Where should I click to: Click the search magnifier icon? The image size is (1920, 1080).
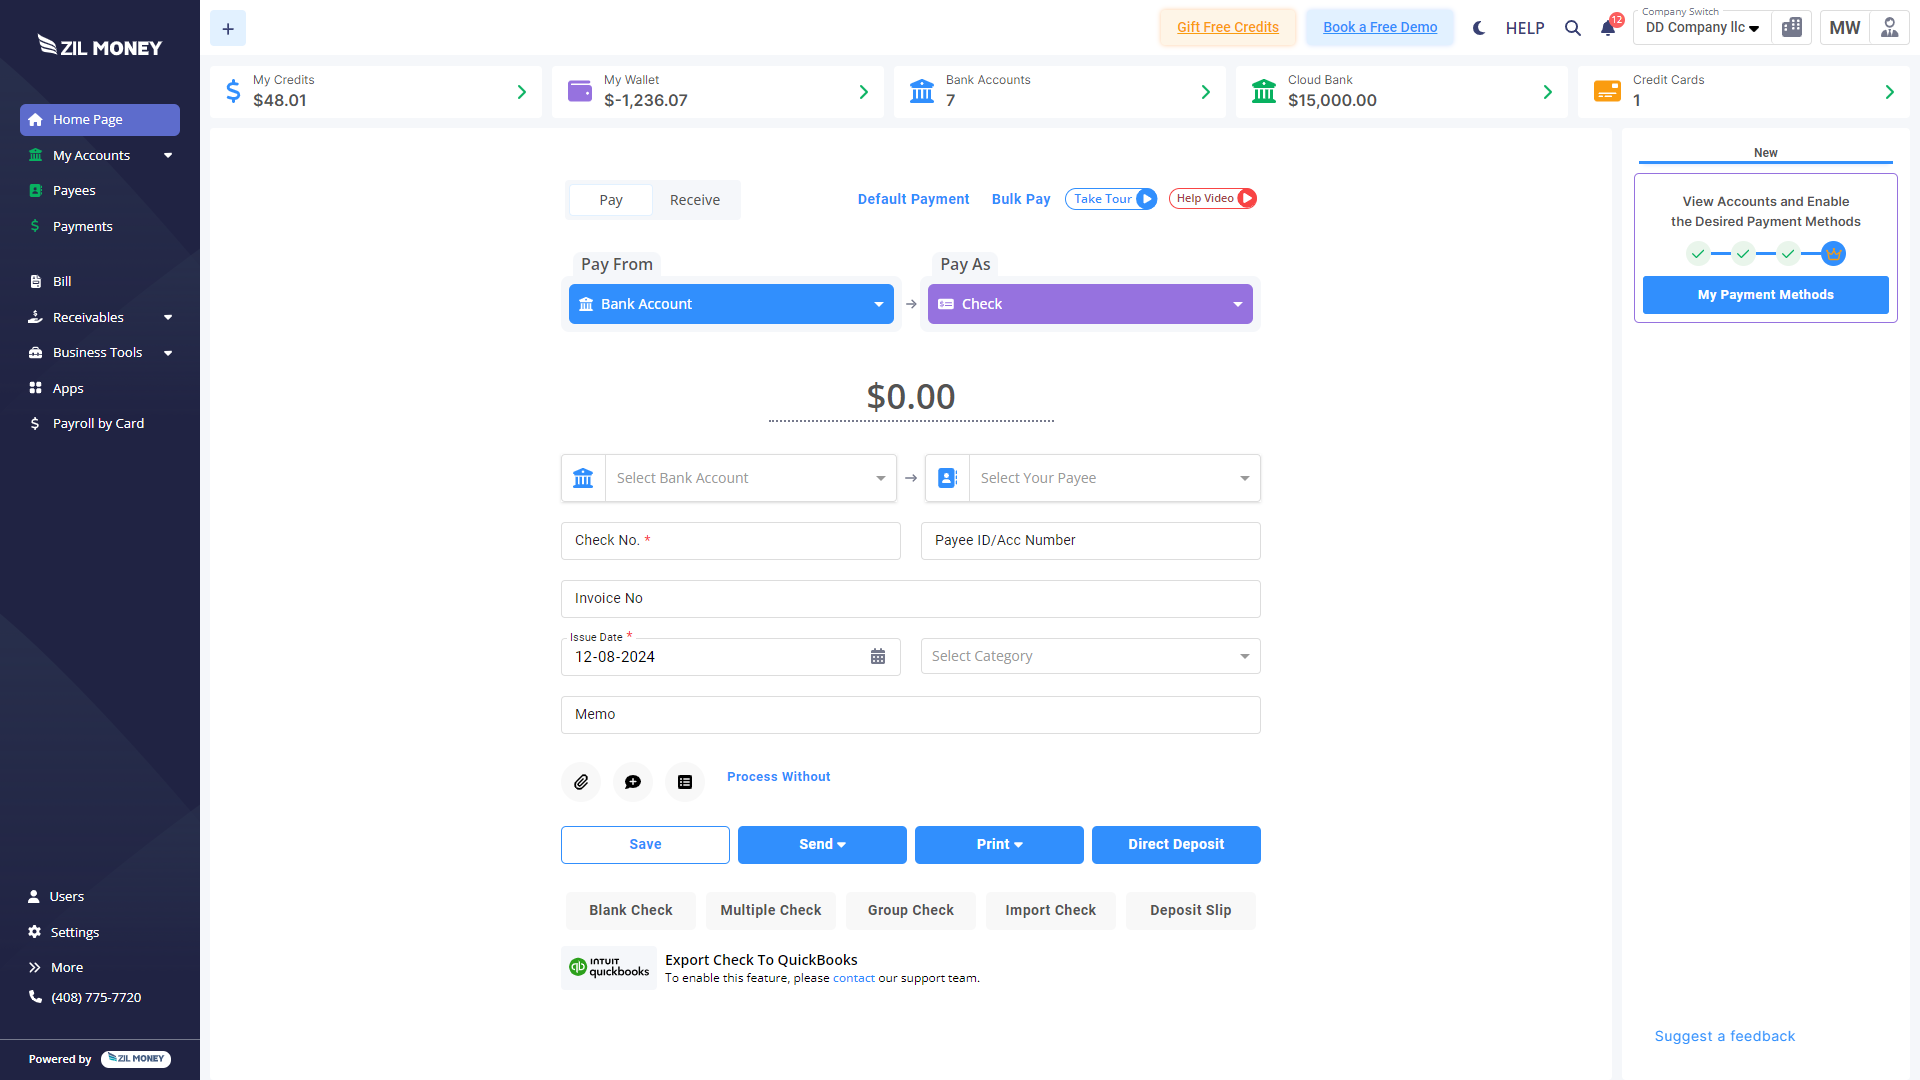click(1573, 28)
